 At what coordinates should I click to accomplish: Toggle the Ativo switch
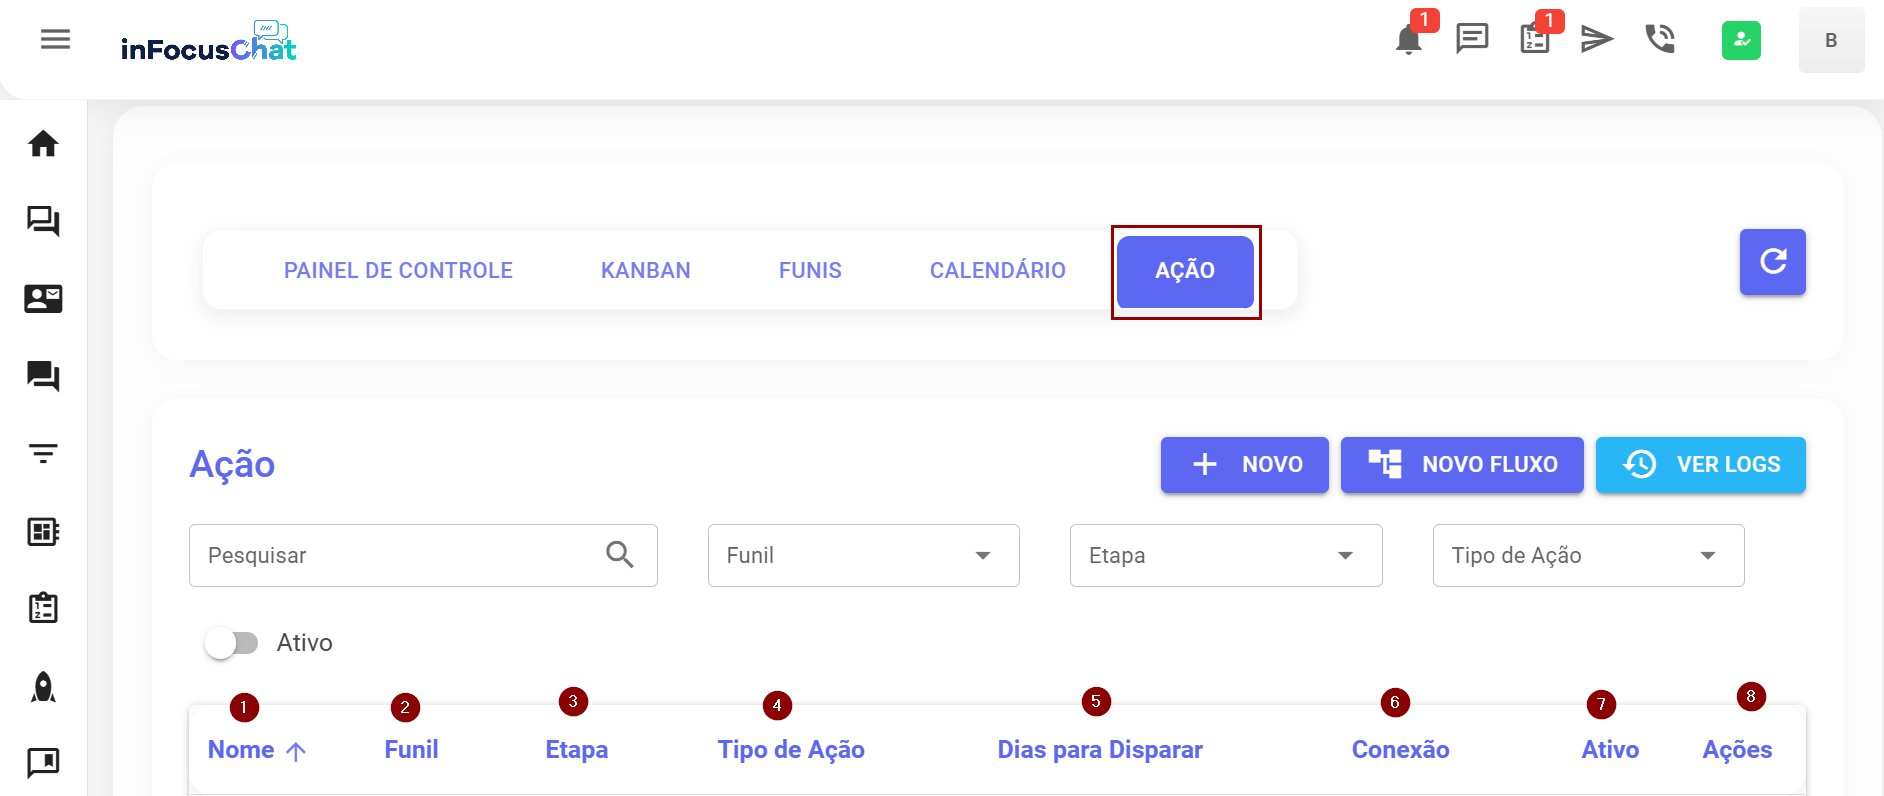pyautogui.click(x=232, y=643)
